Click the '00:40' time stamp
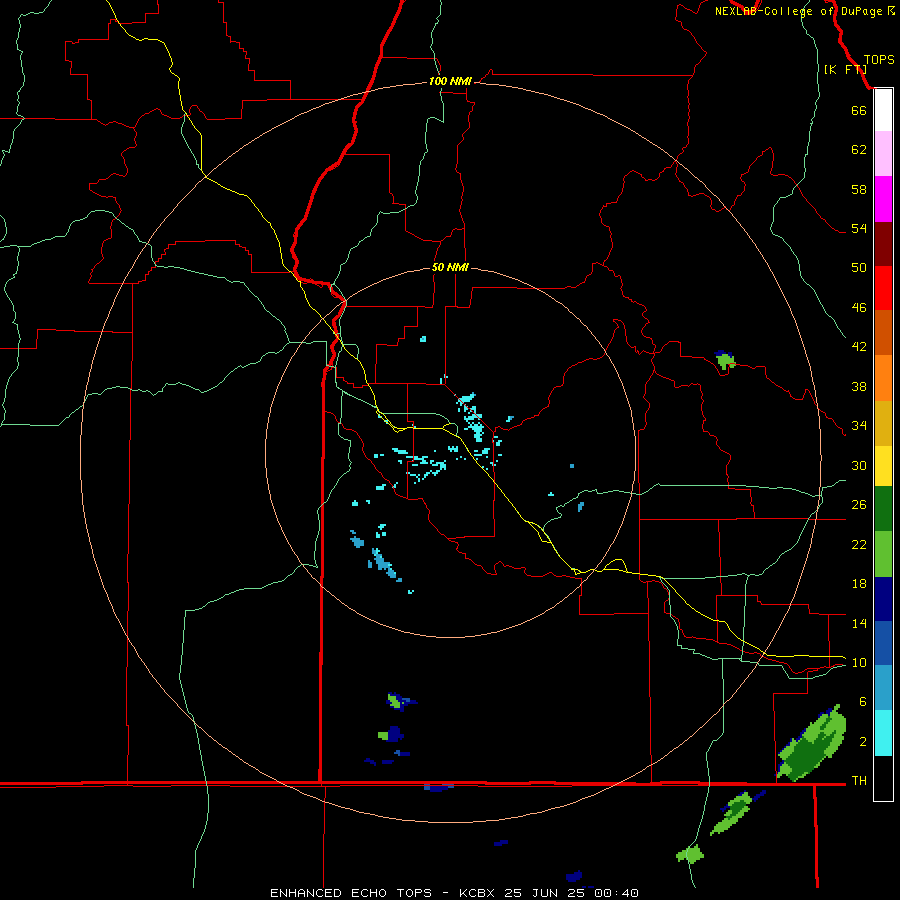Viewport: 900px width, 900px height. (616, 893)
